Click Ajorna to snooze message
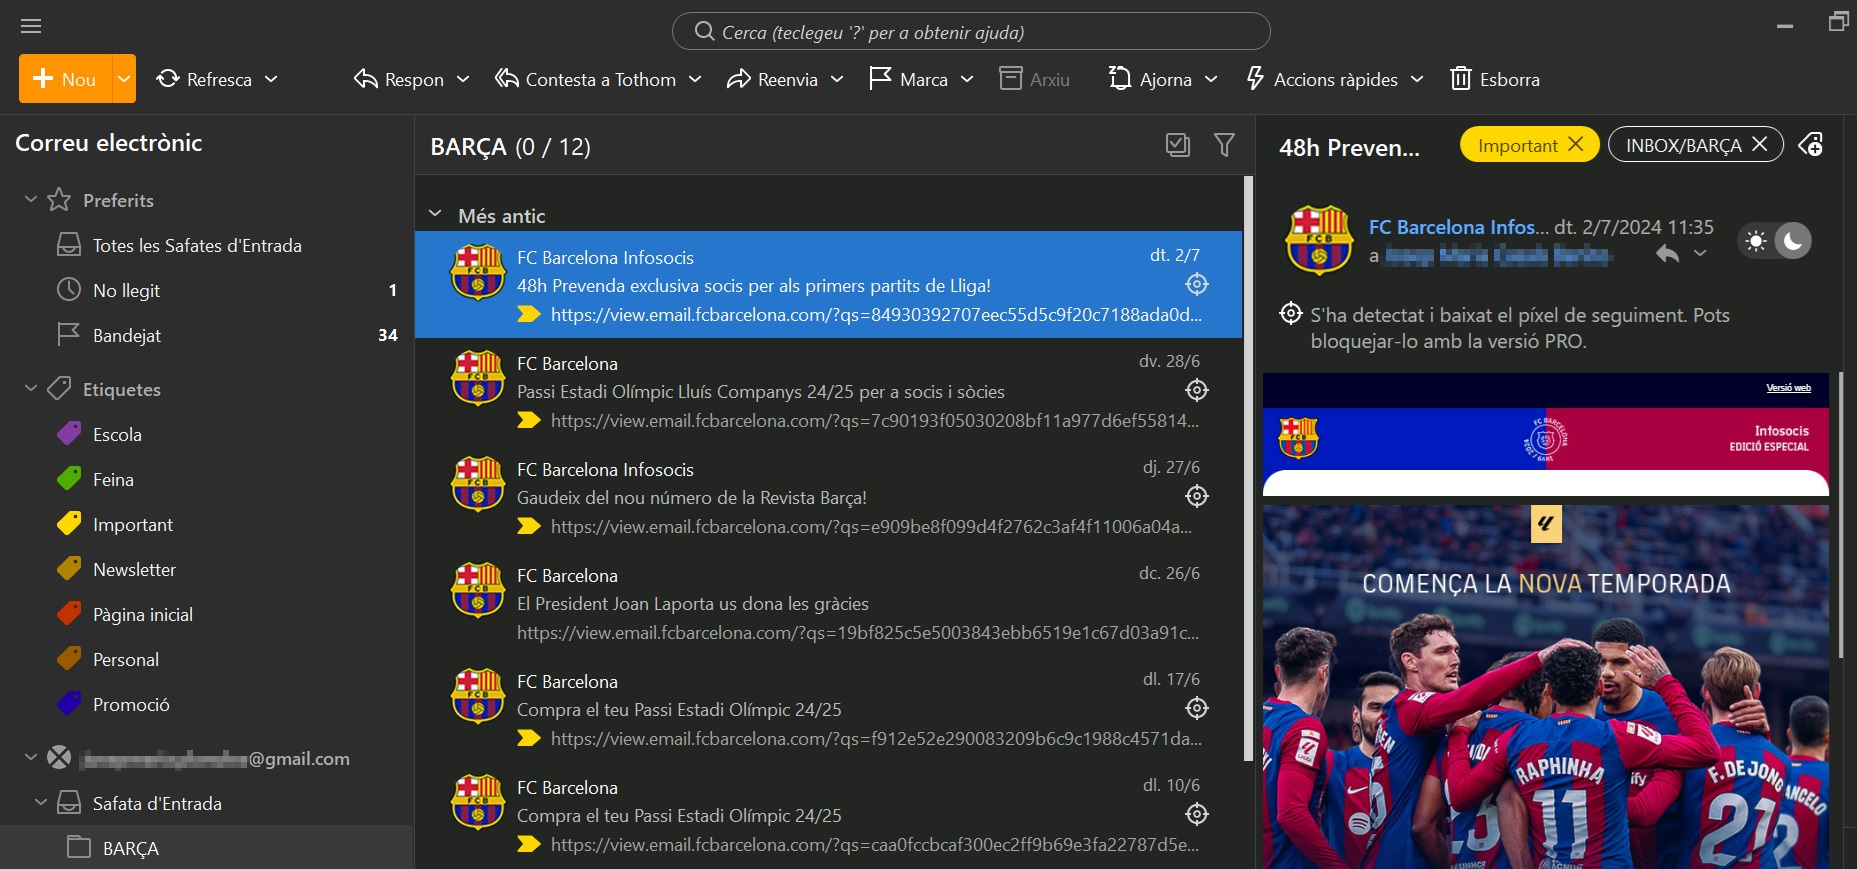The image size is (1857, 869). click(x=1150, y=79)
